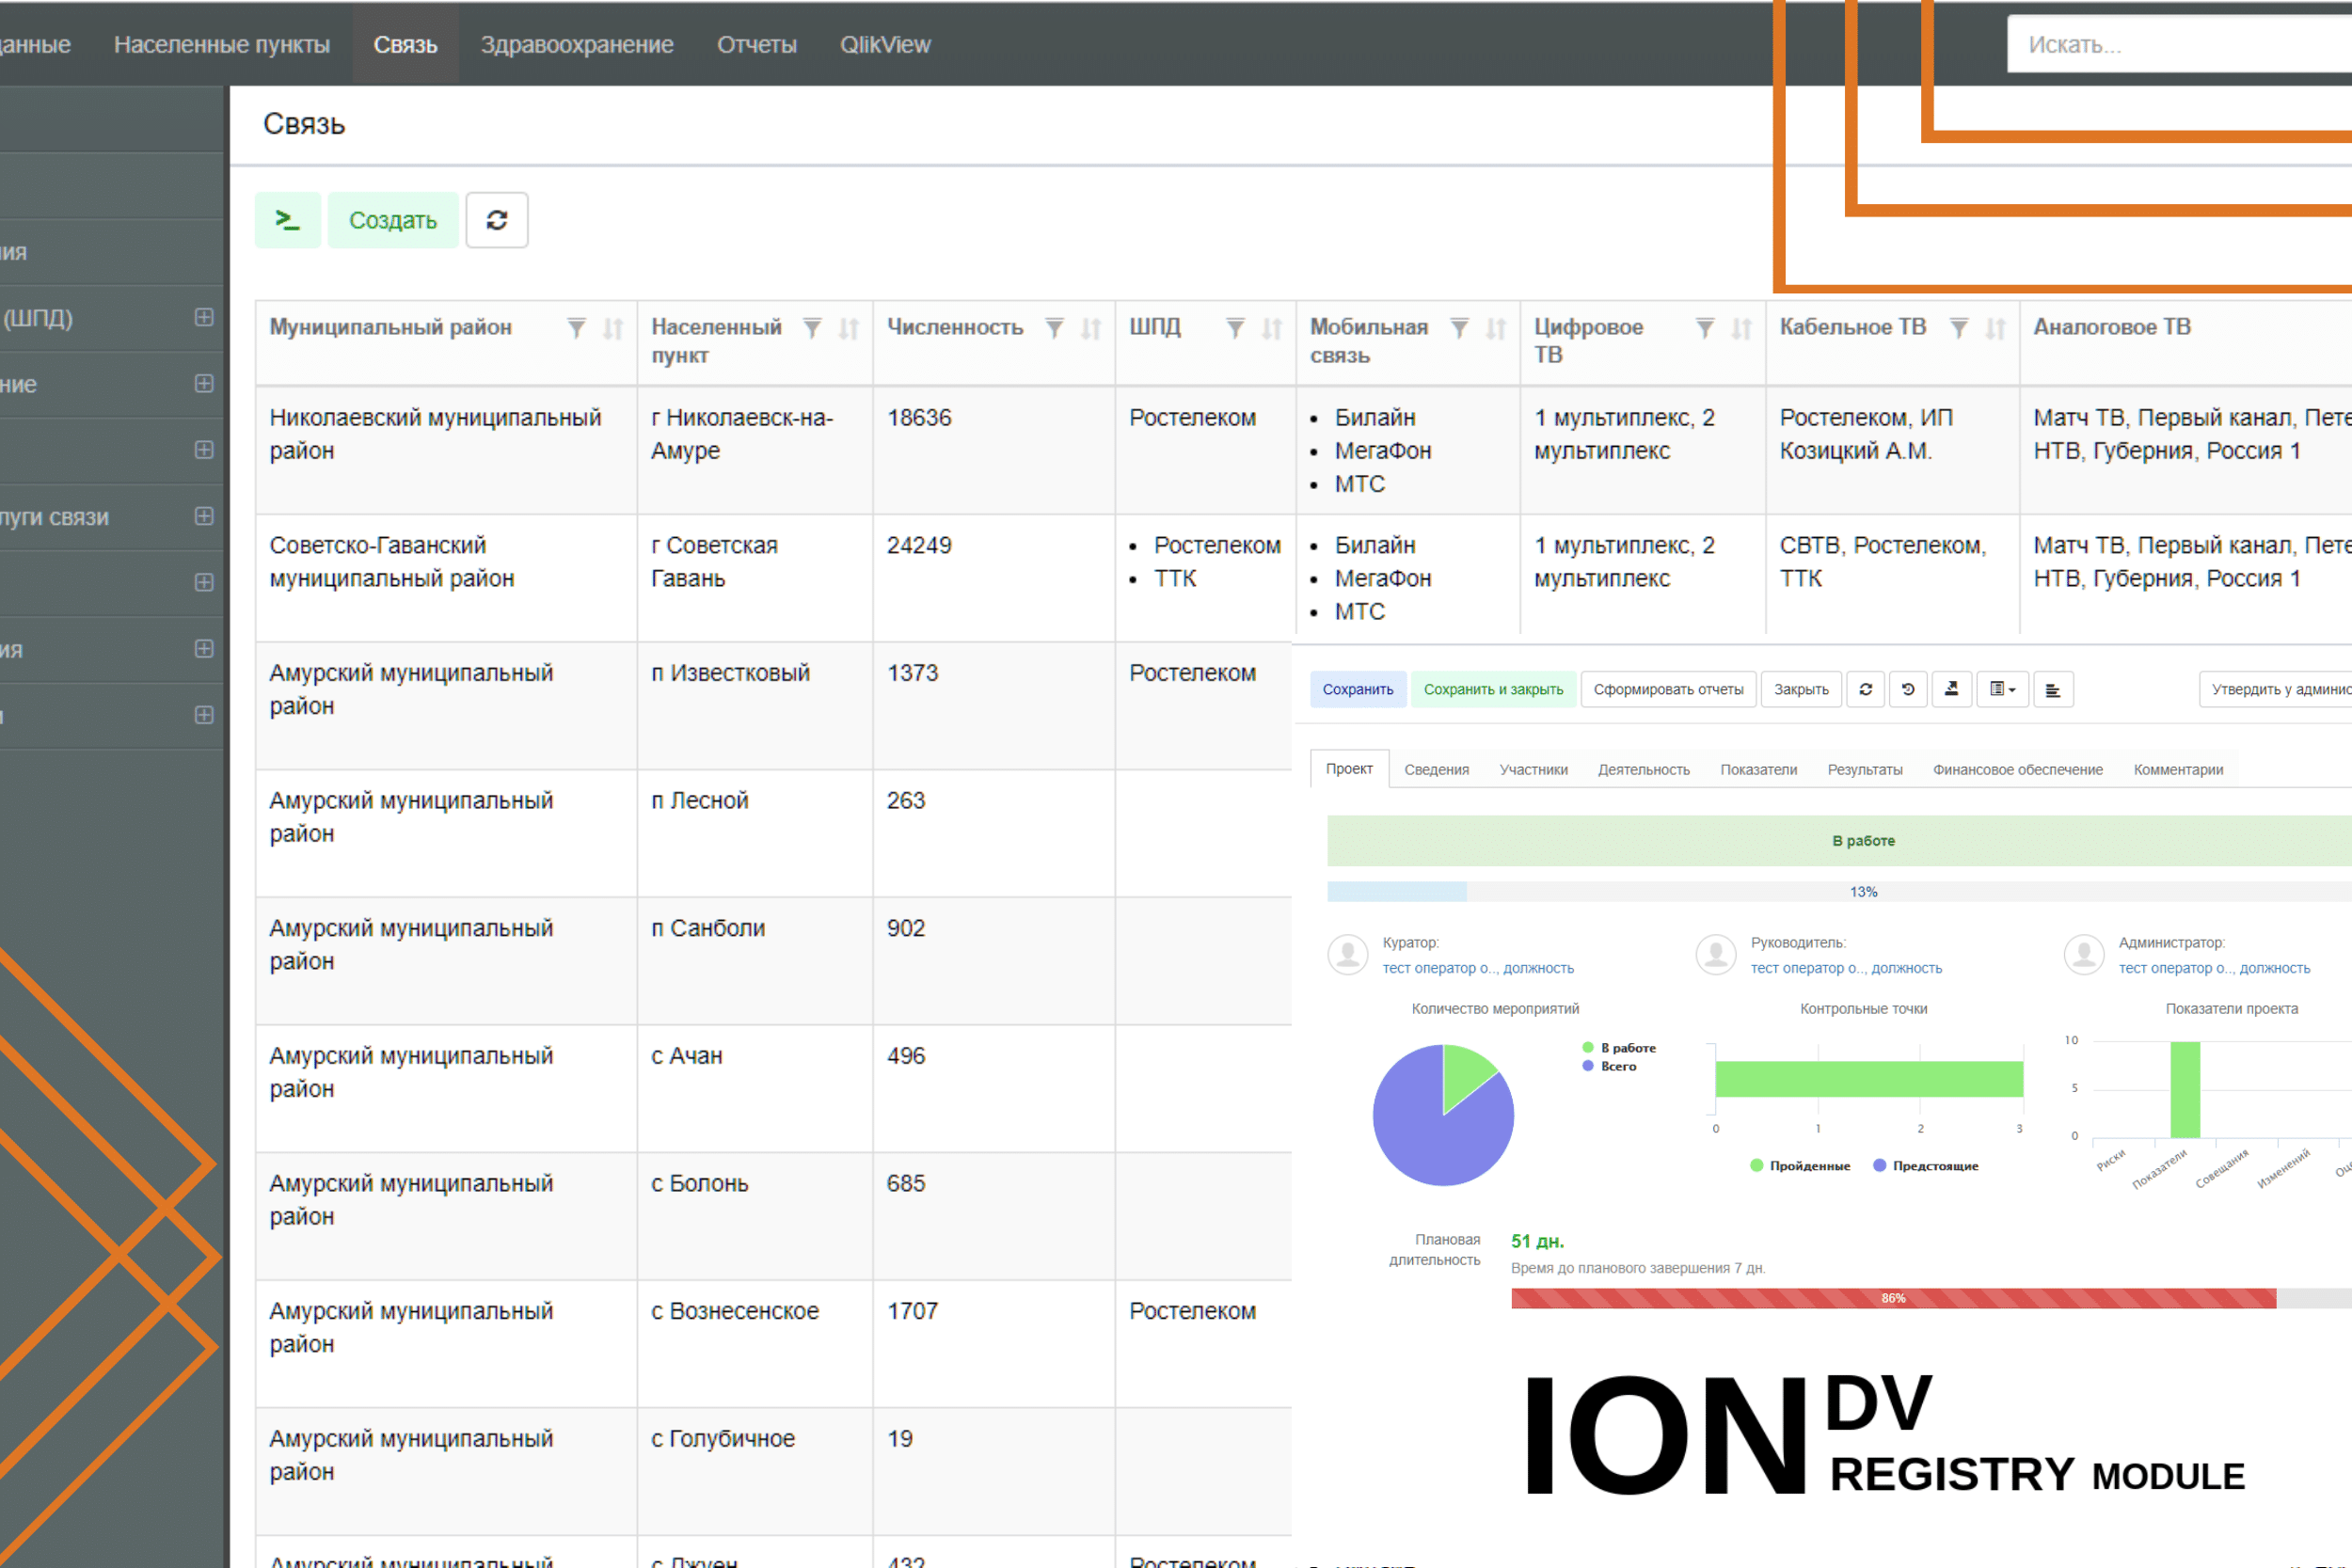The height and width of the screenshot is (1568, 2352).
Task: Sort by Цифровое ТВ column
Action: point(1742,328)
